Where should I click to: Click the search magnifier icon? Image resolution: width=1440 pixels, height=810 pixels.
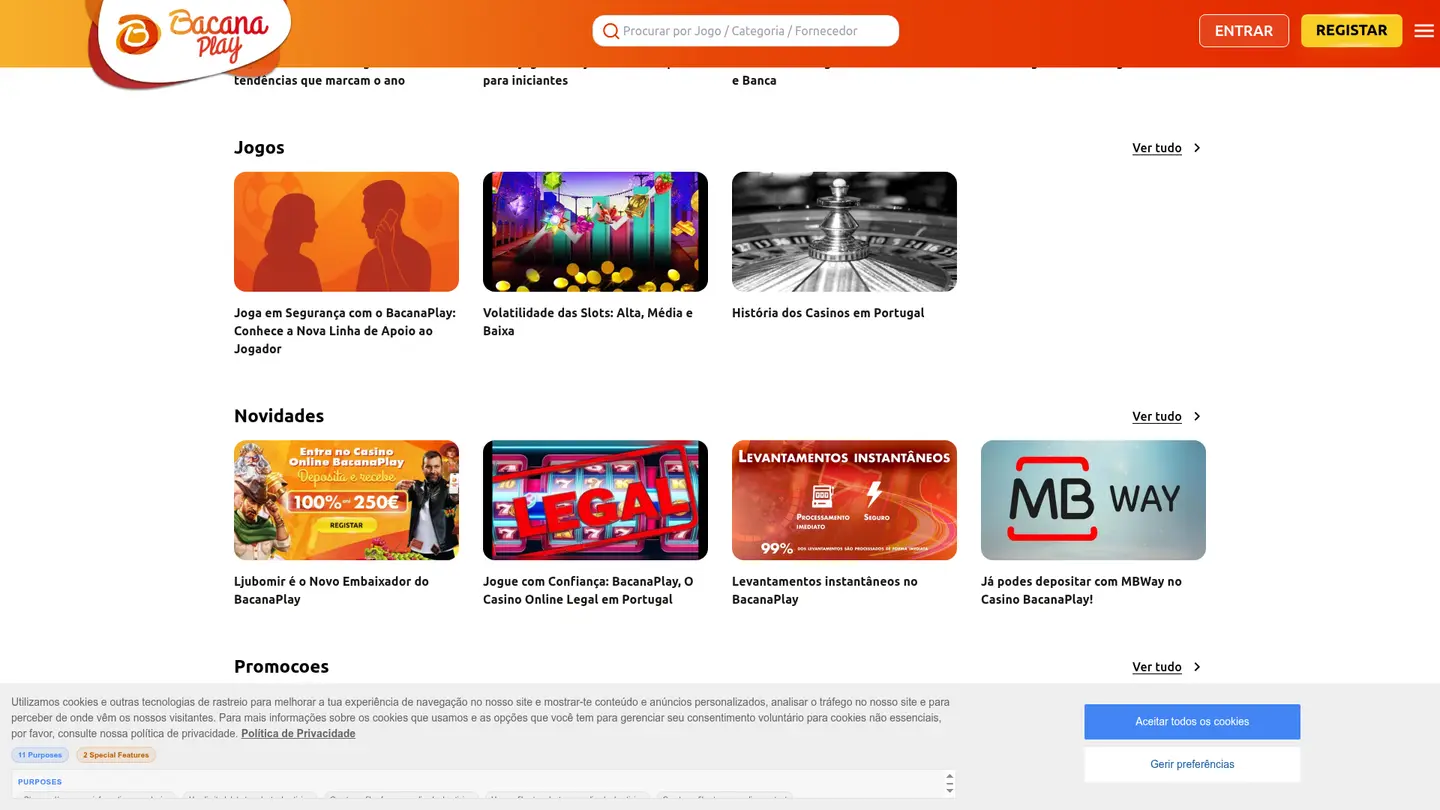(610, 31)
